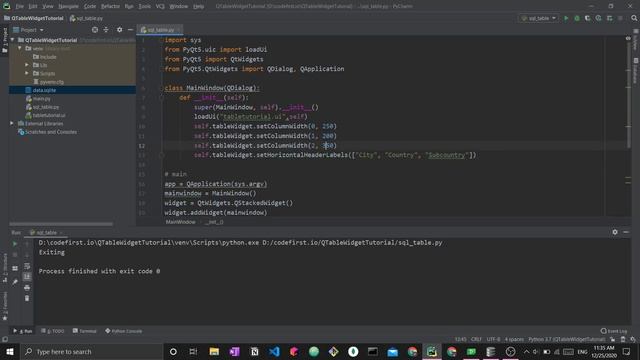The width and height of the screenshot is (640, 360).
Task: Print the Run console output
Action: [x=27, y=288]
